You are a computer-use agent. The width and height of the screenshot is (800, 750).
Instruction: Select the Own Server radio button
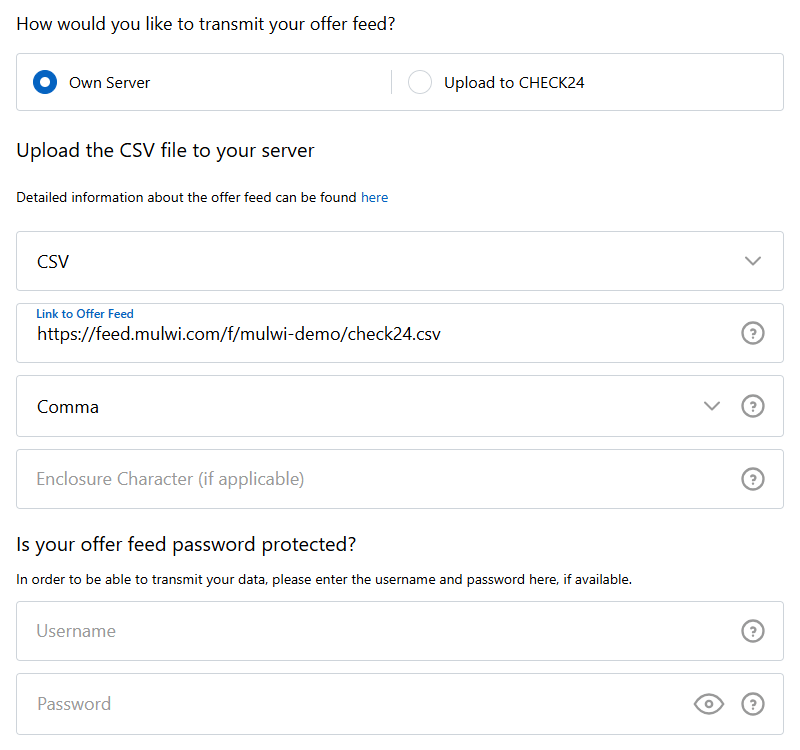tap(44, 82)
